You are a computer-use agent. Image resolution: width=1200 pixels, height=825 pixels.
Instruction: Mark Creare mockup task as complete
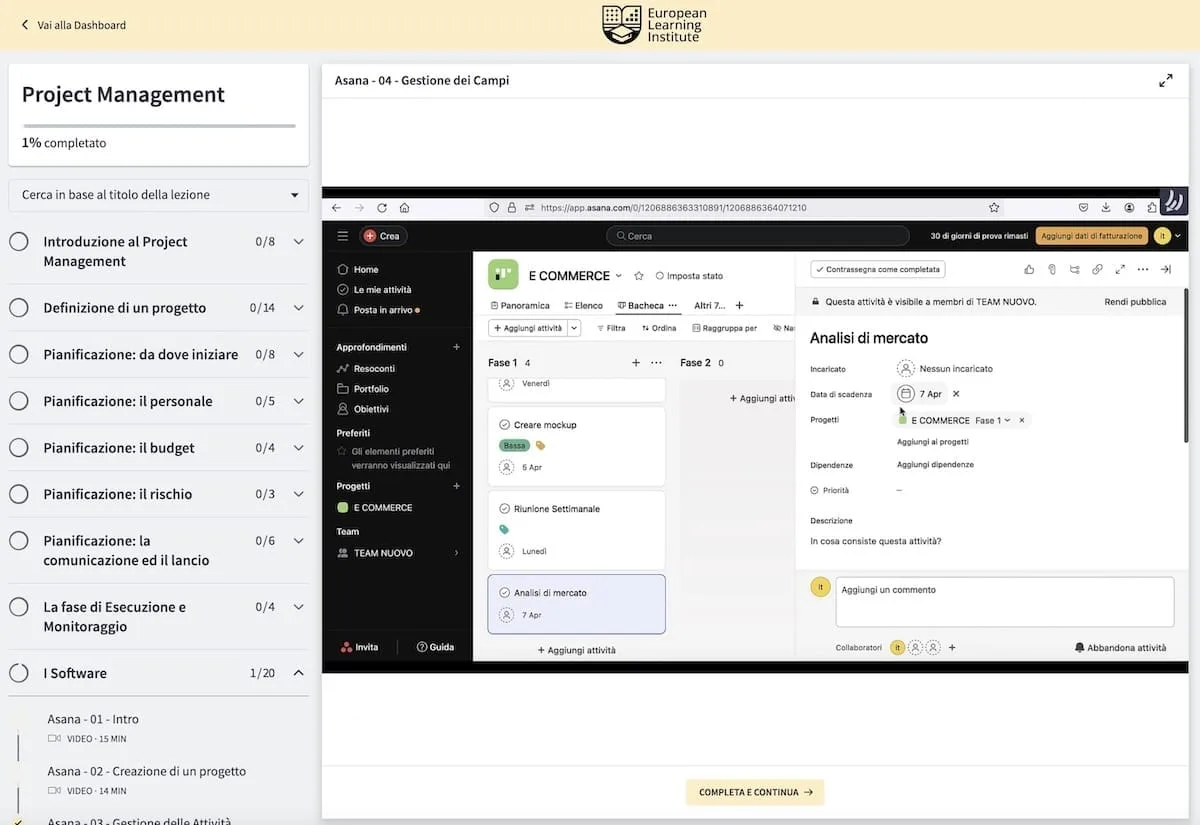point(505,425)
